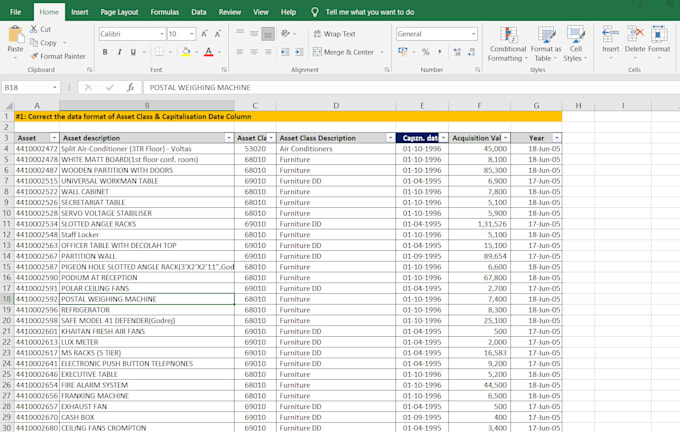Click the Insert Function fx icon
The height and width of the screenshot is (432, 680).
point(130,88)
